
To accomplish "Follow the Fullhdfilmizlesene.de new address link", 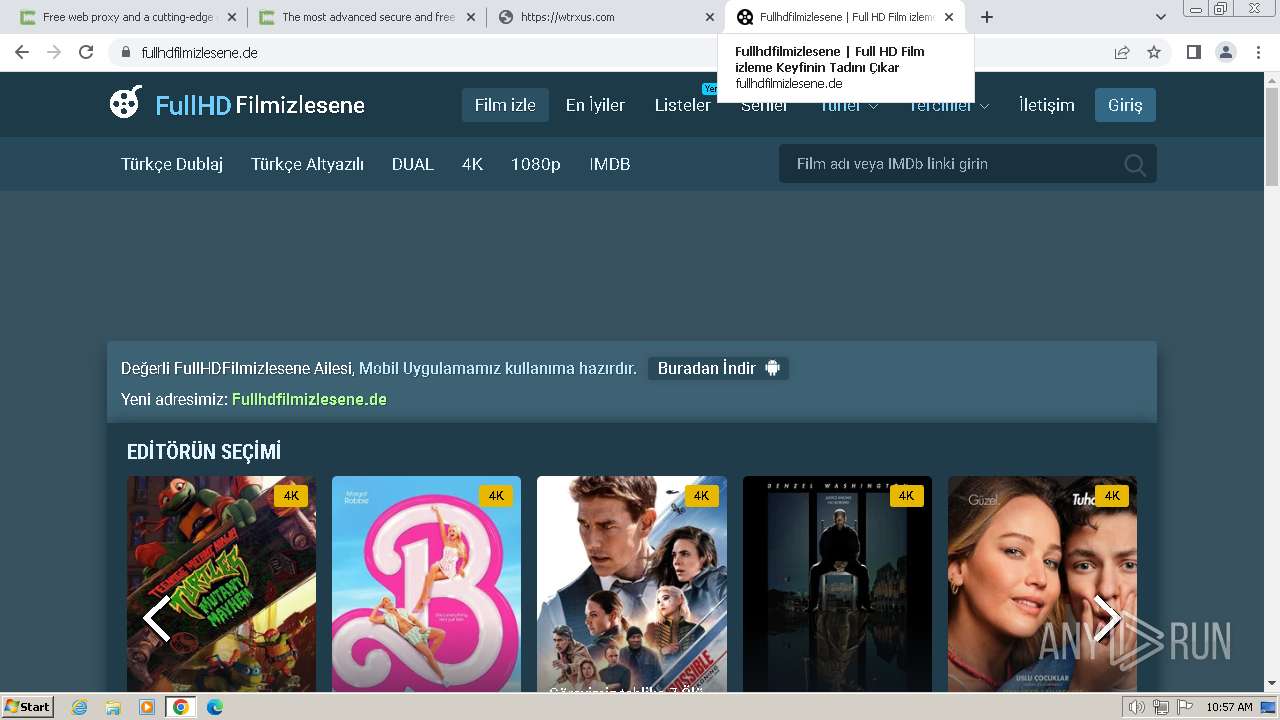I will [x=309, y=399].
